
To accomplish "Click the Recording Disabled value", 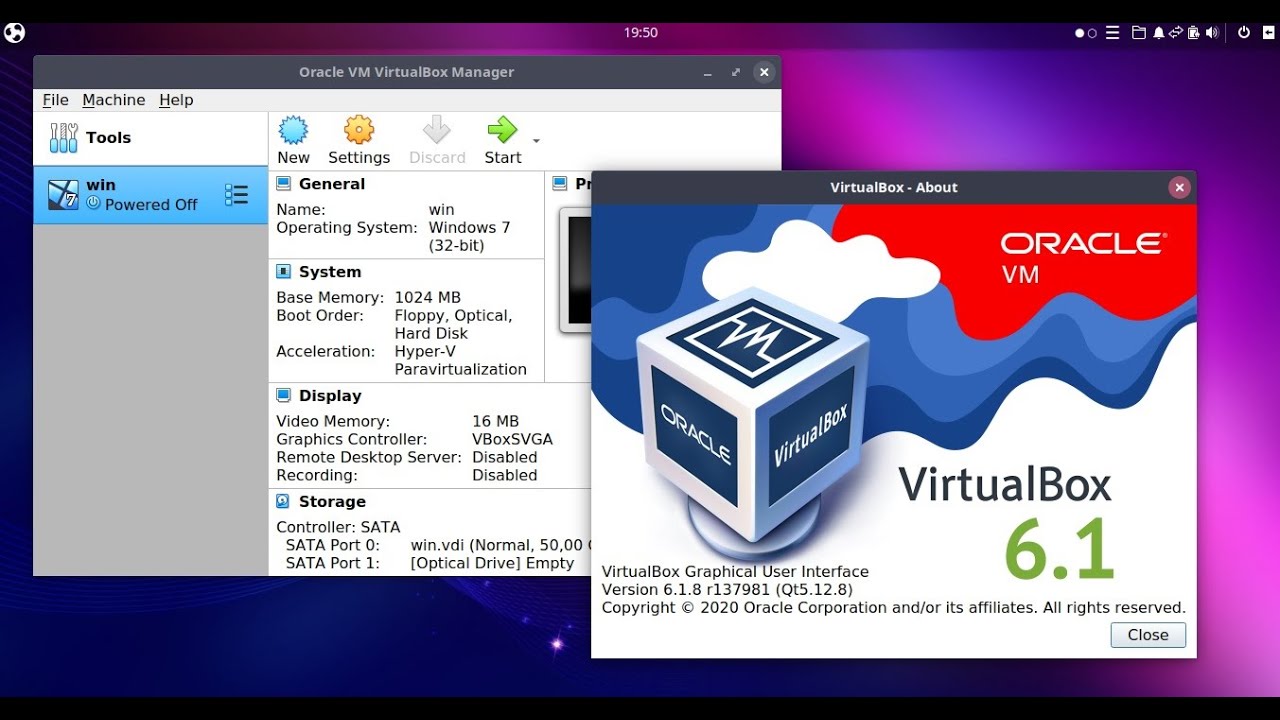I will 505,476.
